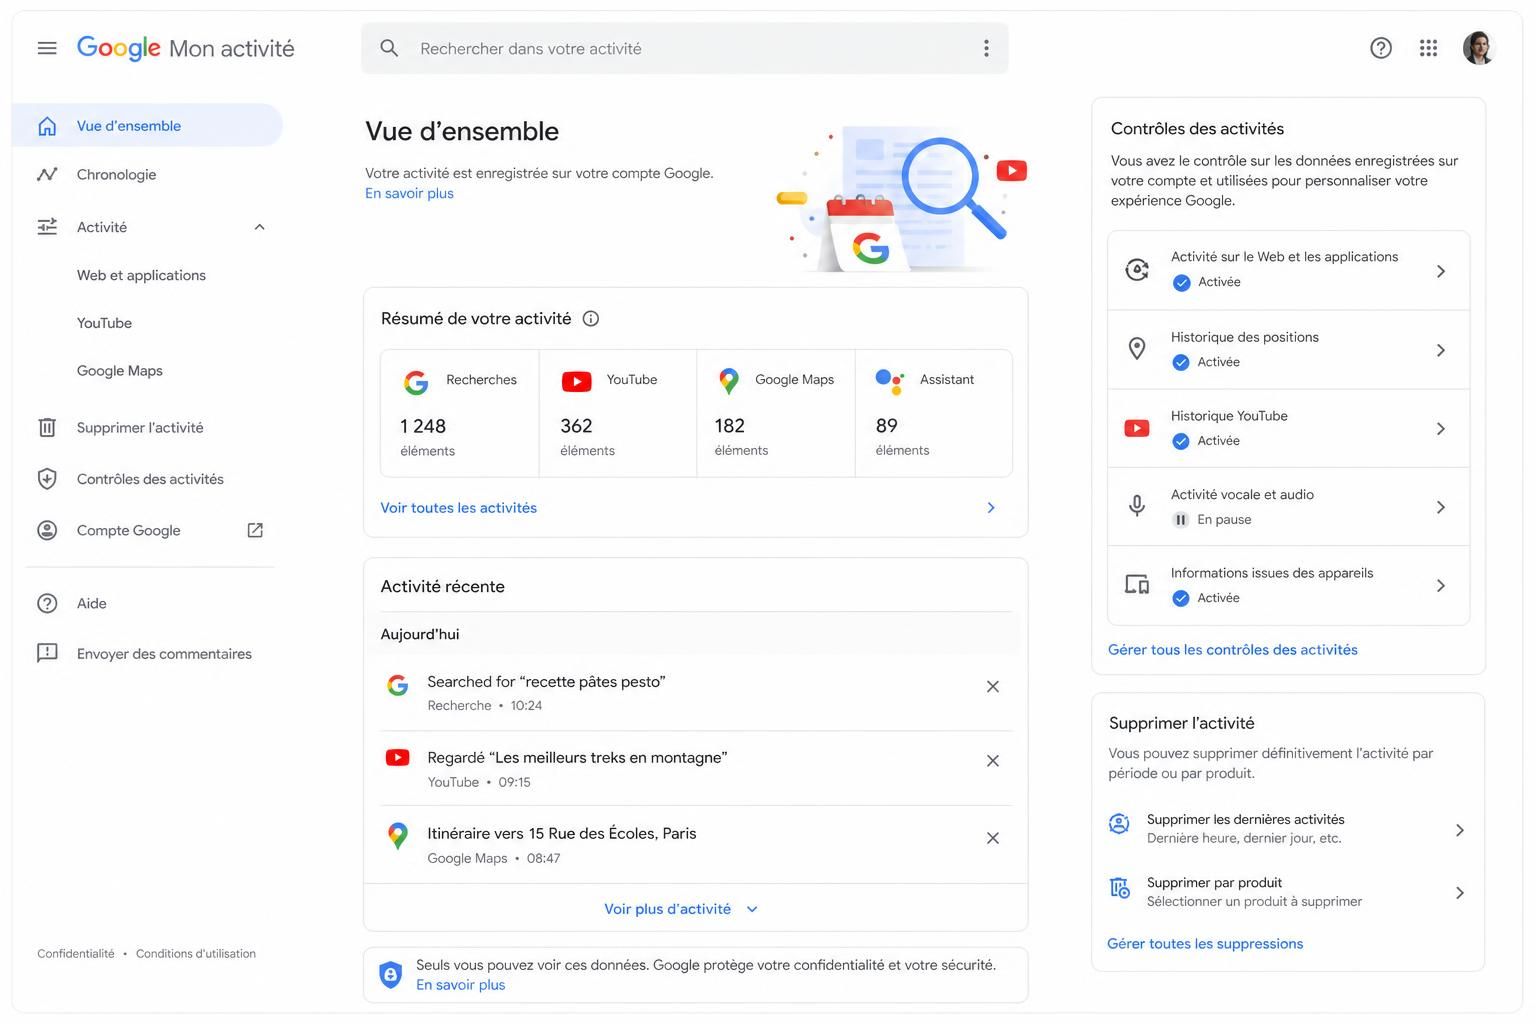Open search options three-dot menu

pos(986,48)
